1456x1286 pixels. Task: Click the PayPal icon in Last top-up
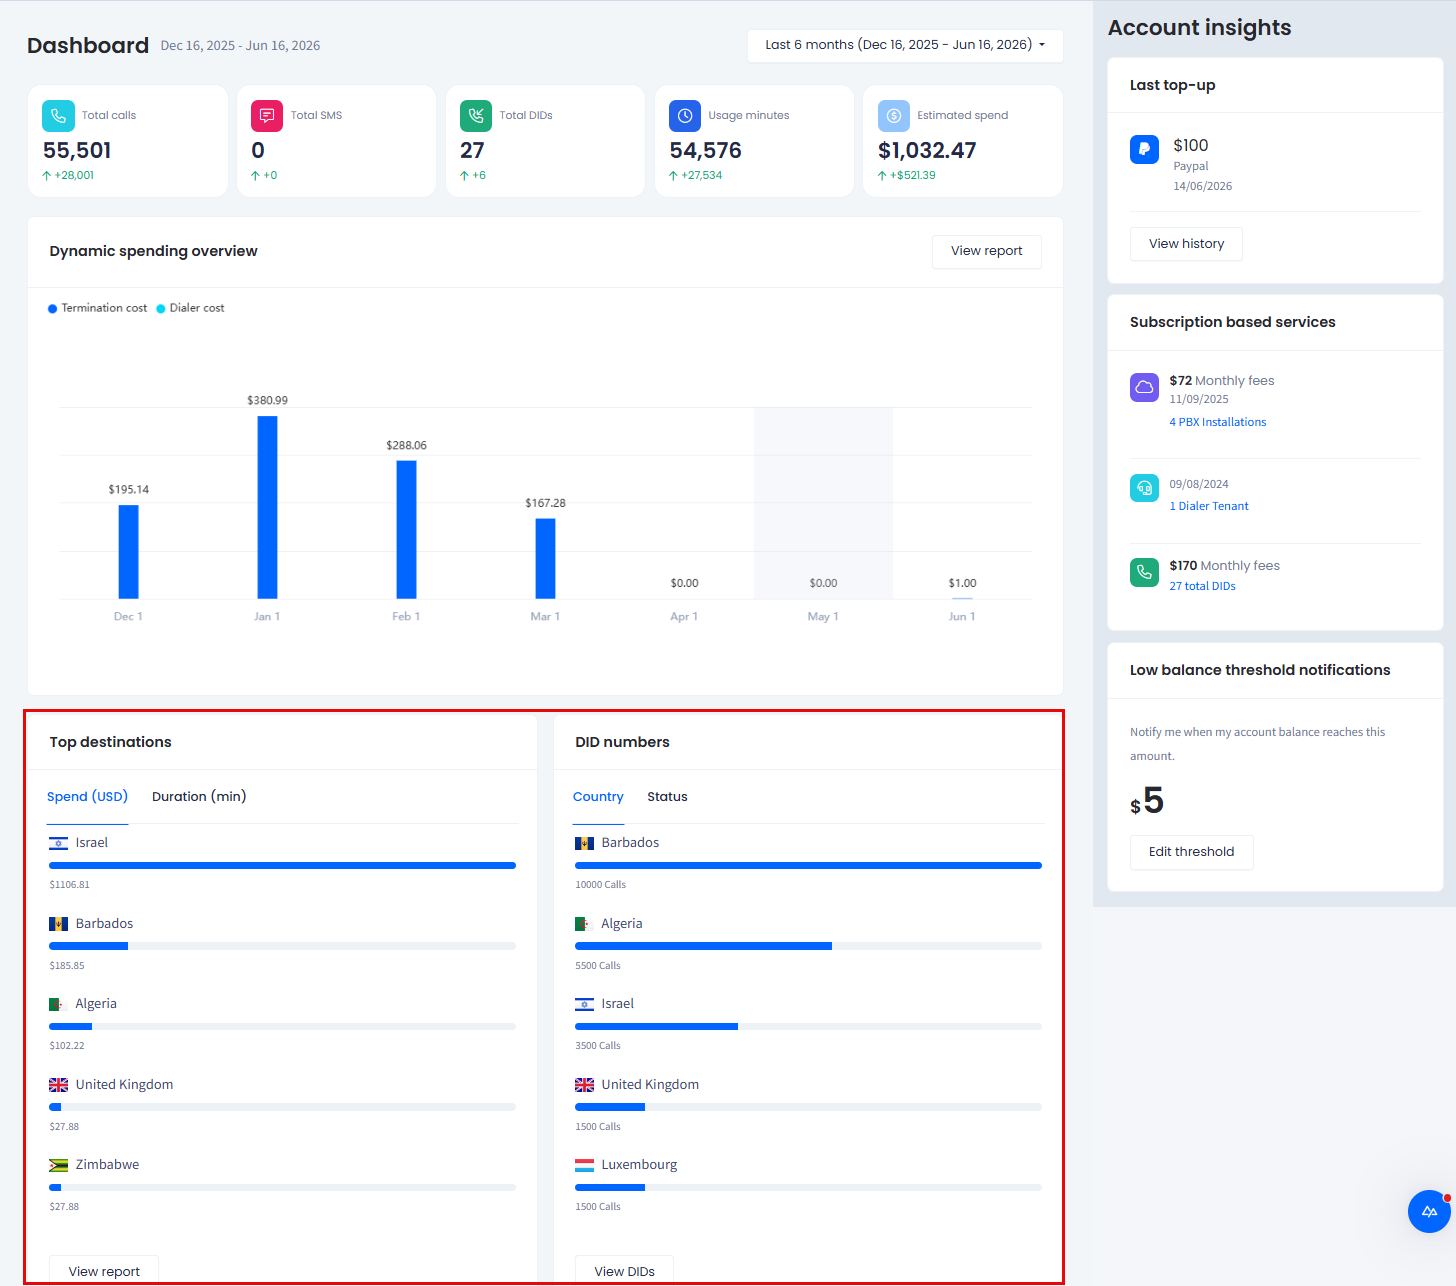pos(1144,149)
